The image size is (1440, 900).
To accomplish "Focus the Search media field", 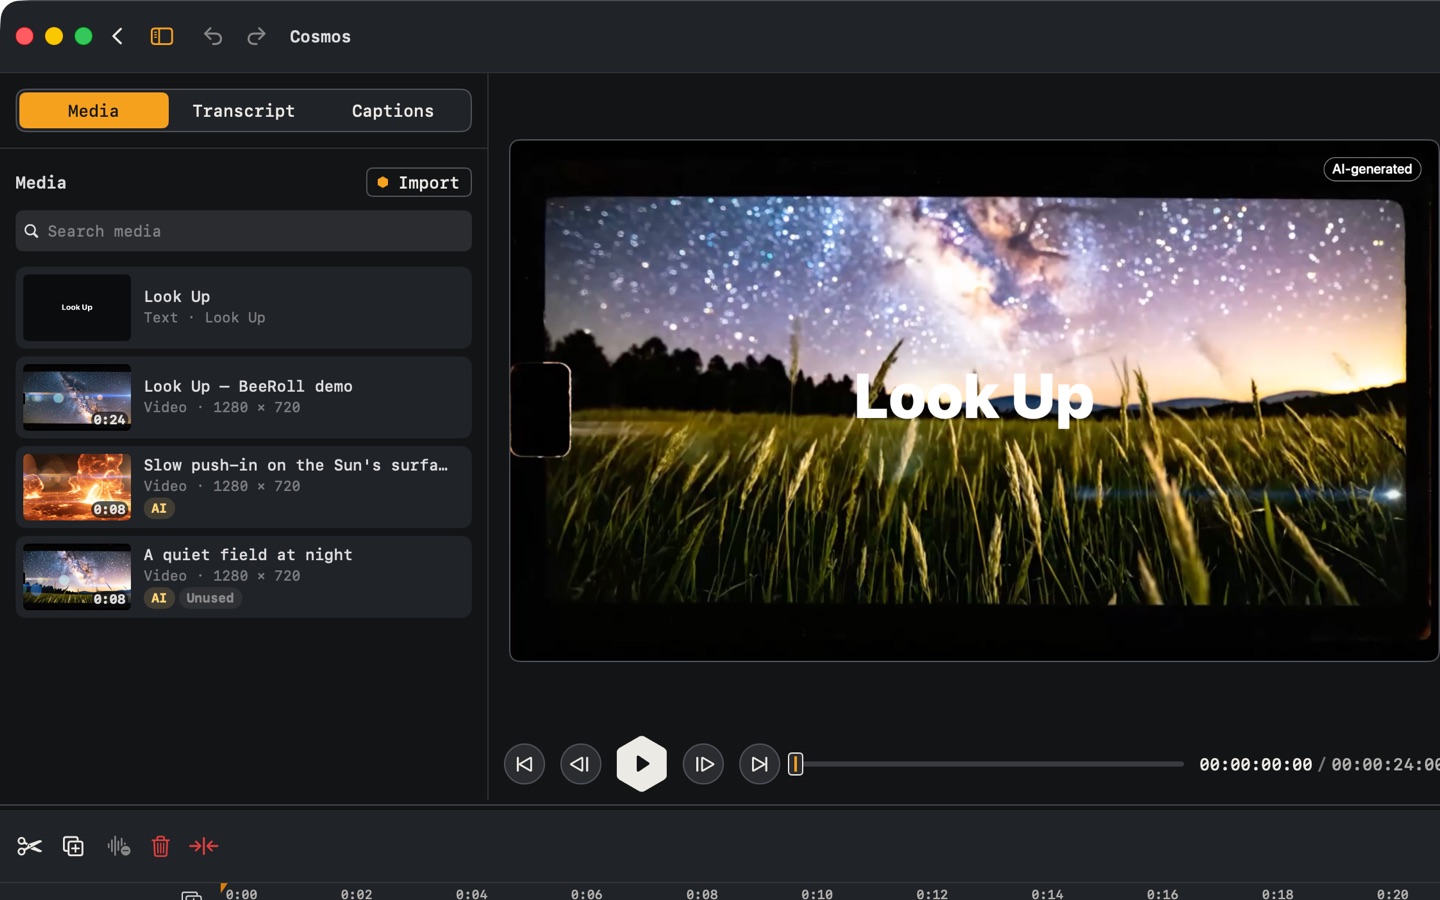I will 244,231.
